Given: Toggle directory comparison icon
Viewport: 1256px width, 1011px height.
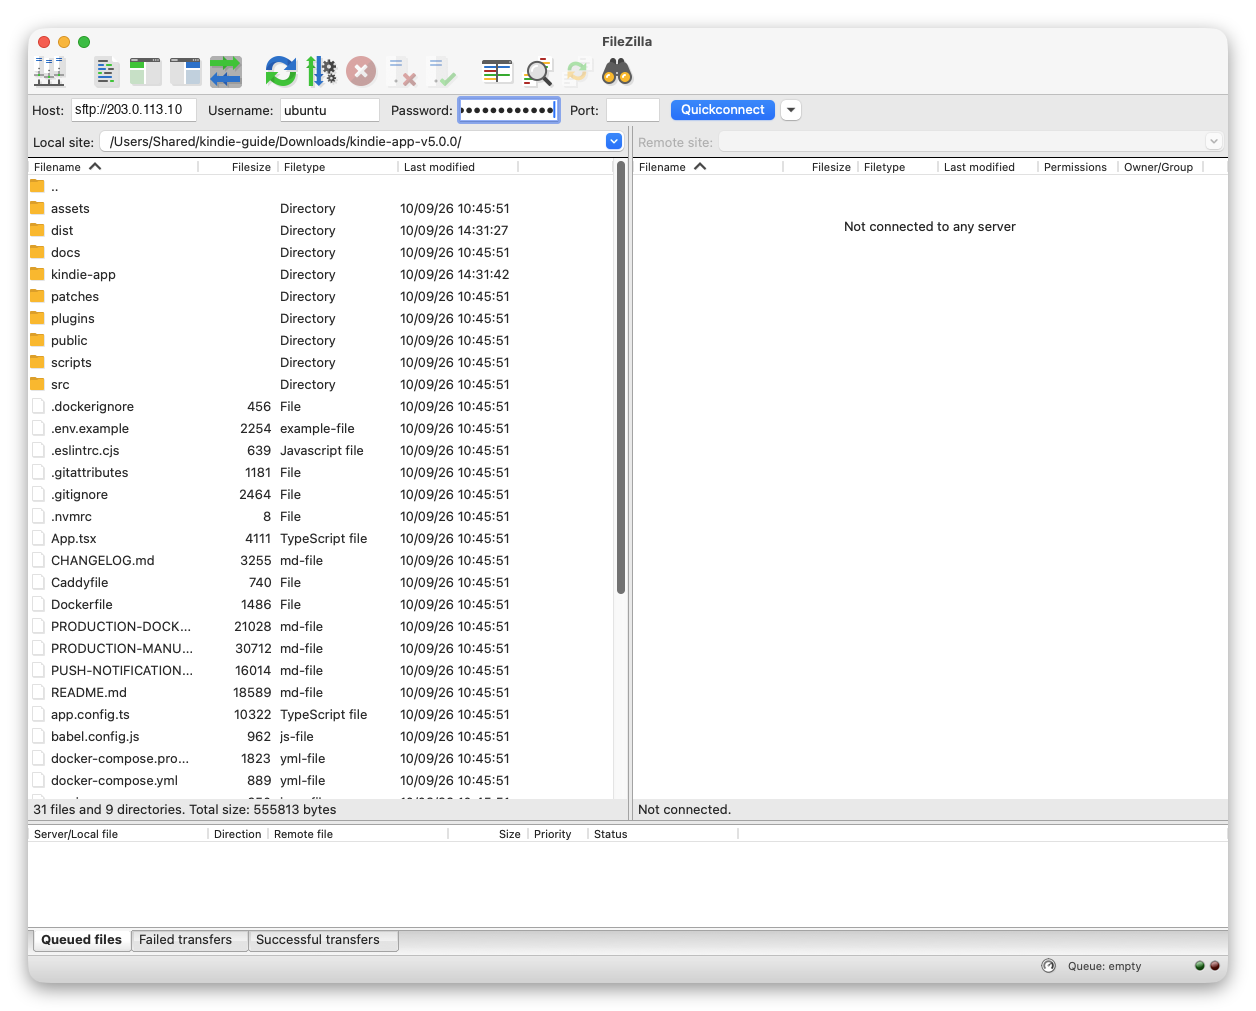Looking at the screenshot, I should coord(538,71).
